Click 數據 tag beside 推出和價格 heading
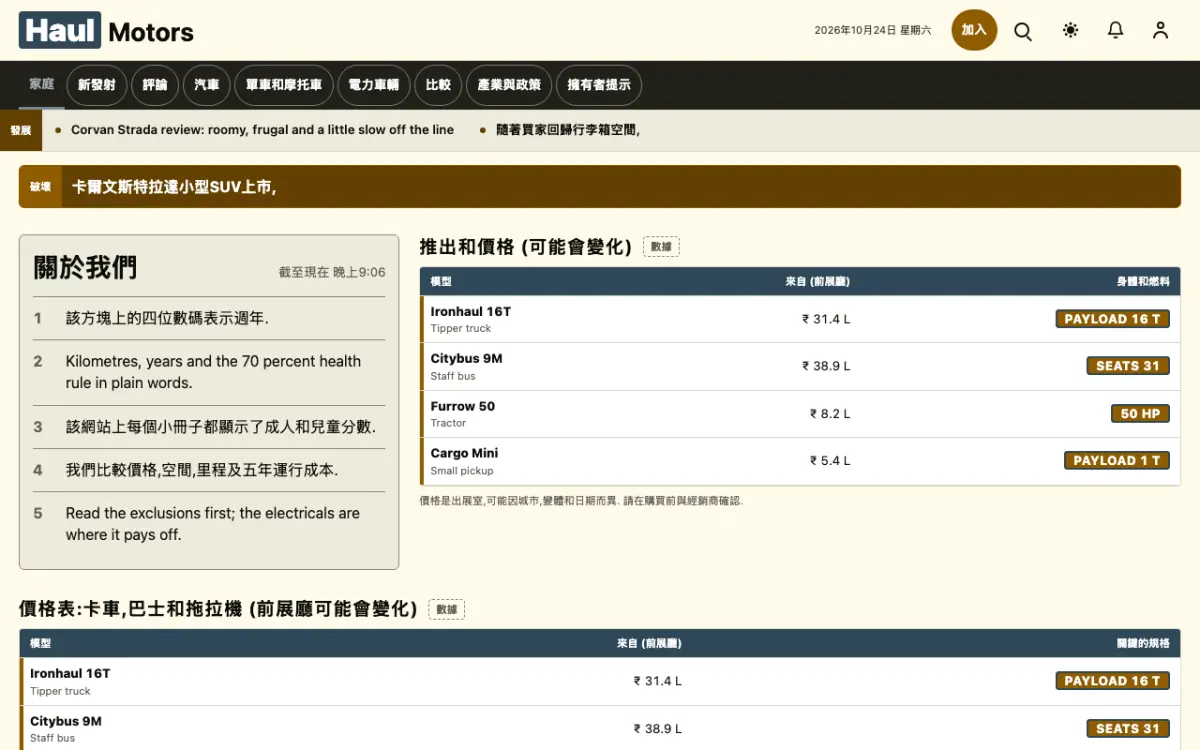This screenshot has height=750, width=1200. [x=661, y=247]
